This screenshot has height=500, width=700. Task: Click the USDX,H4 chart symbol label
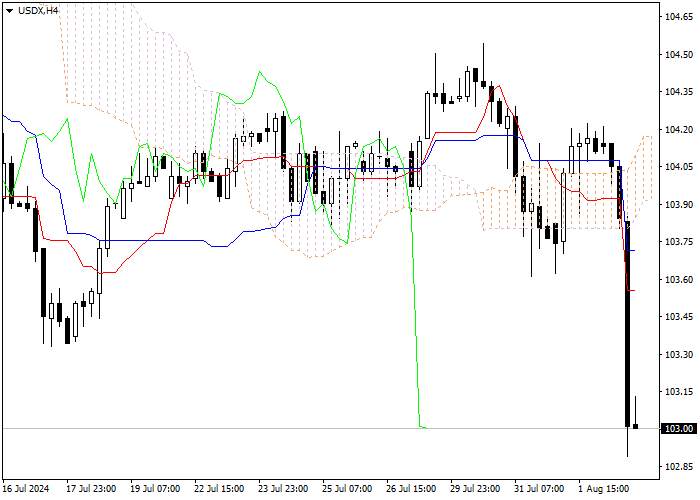pos(38,11)
